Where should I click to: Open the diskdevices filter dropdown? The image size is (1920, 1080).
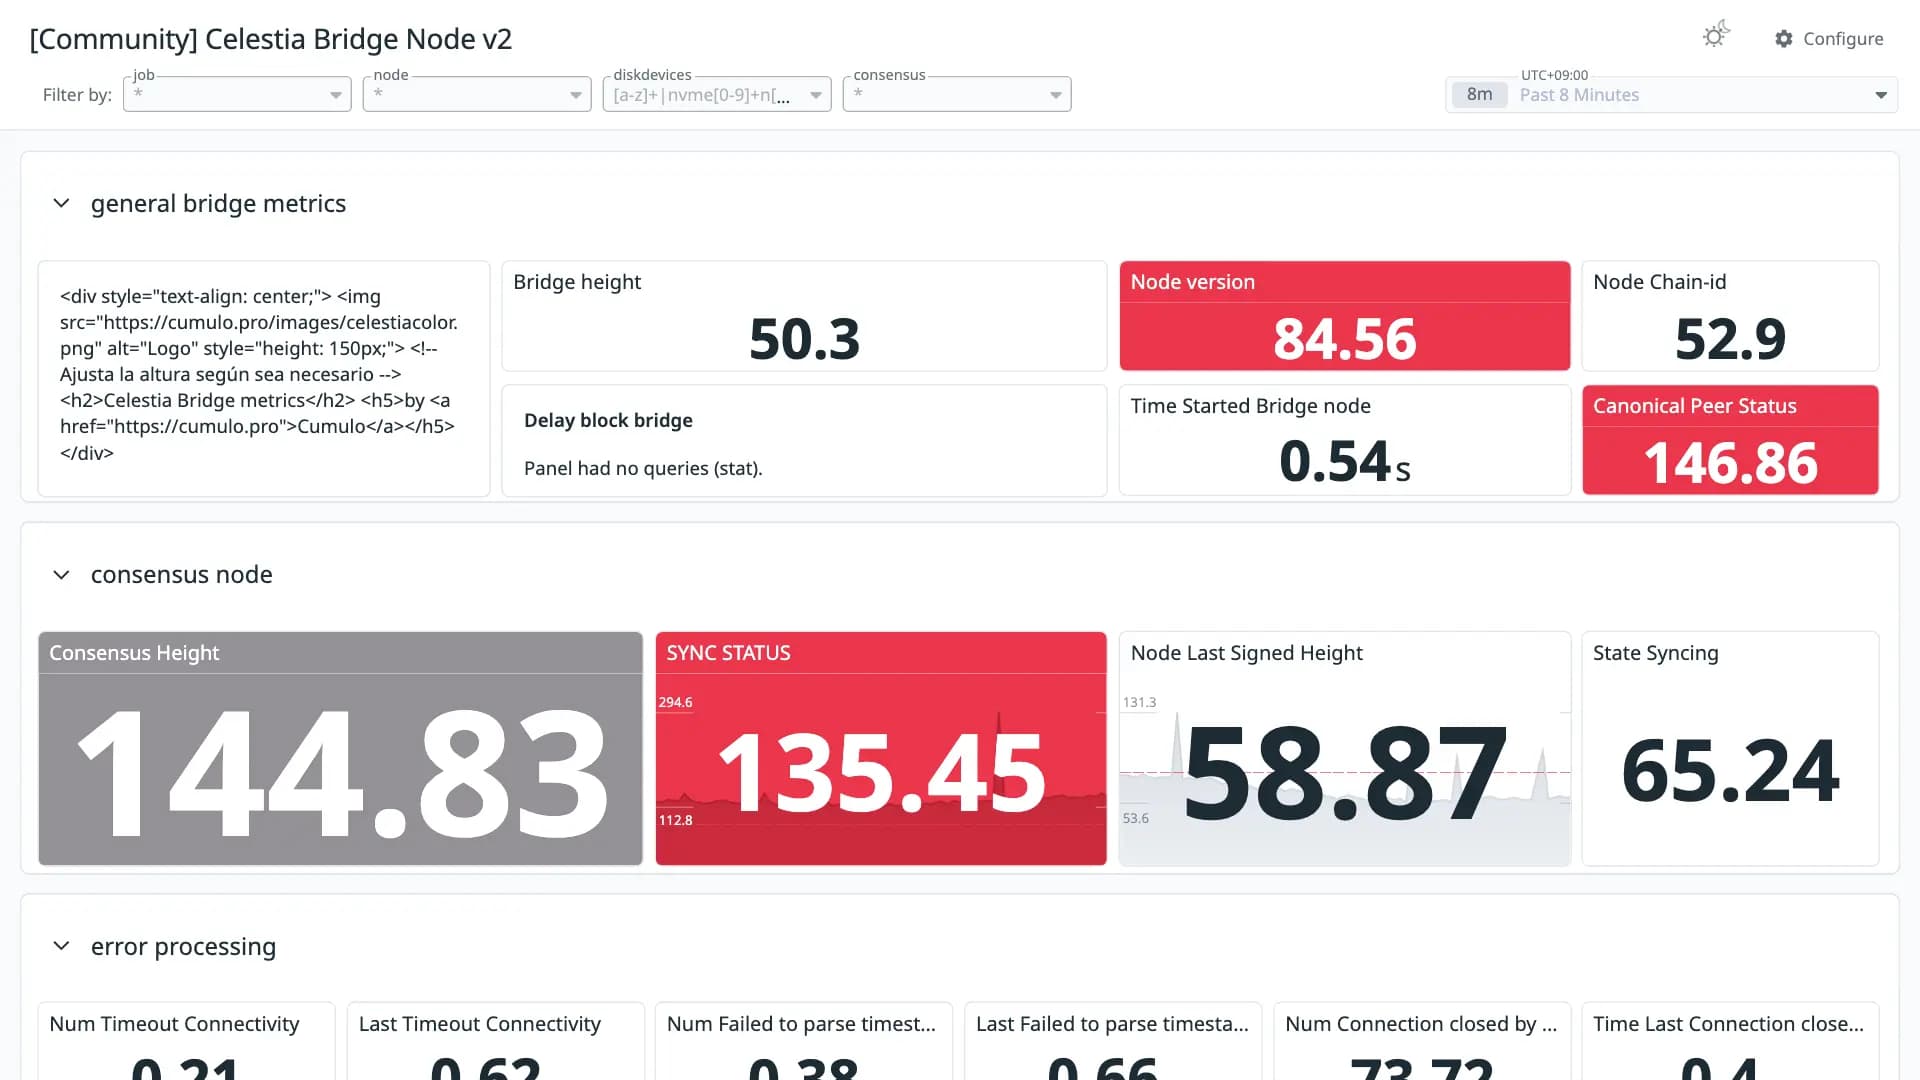(x=717, y=94)
